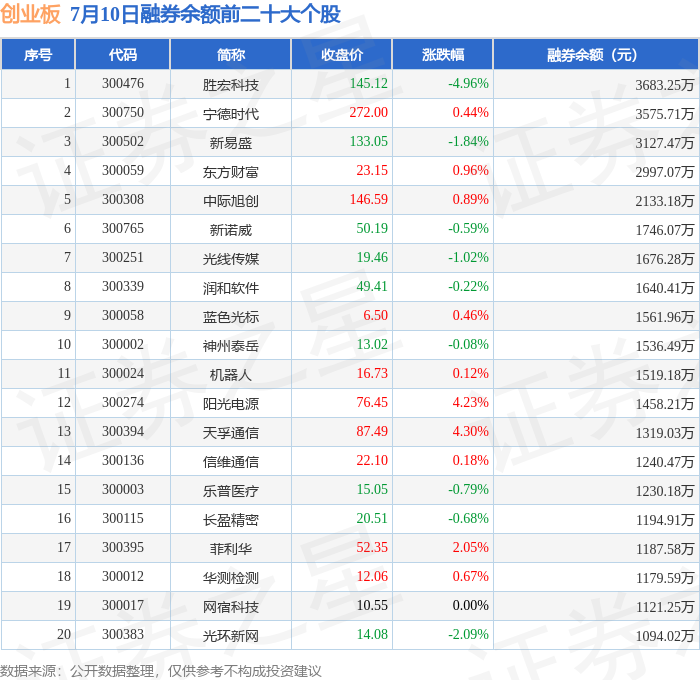700x680 pixels.
Task: Select the name 光线传媒
Action: pyautogui.click(x=231, y=259)
